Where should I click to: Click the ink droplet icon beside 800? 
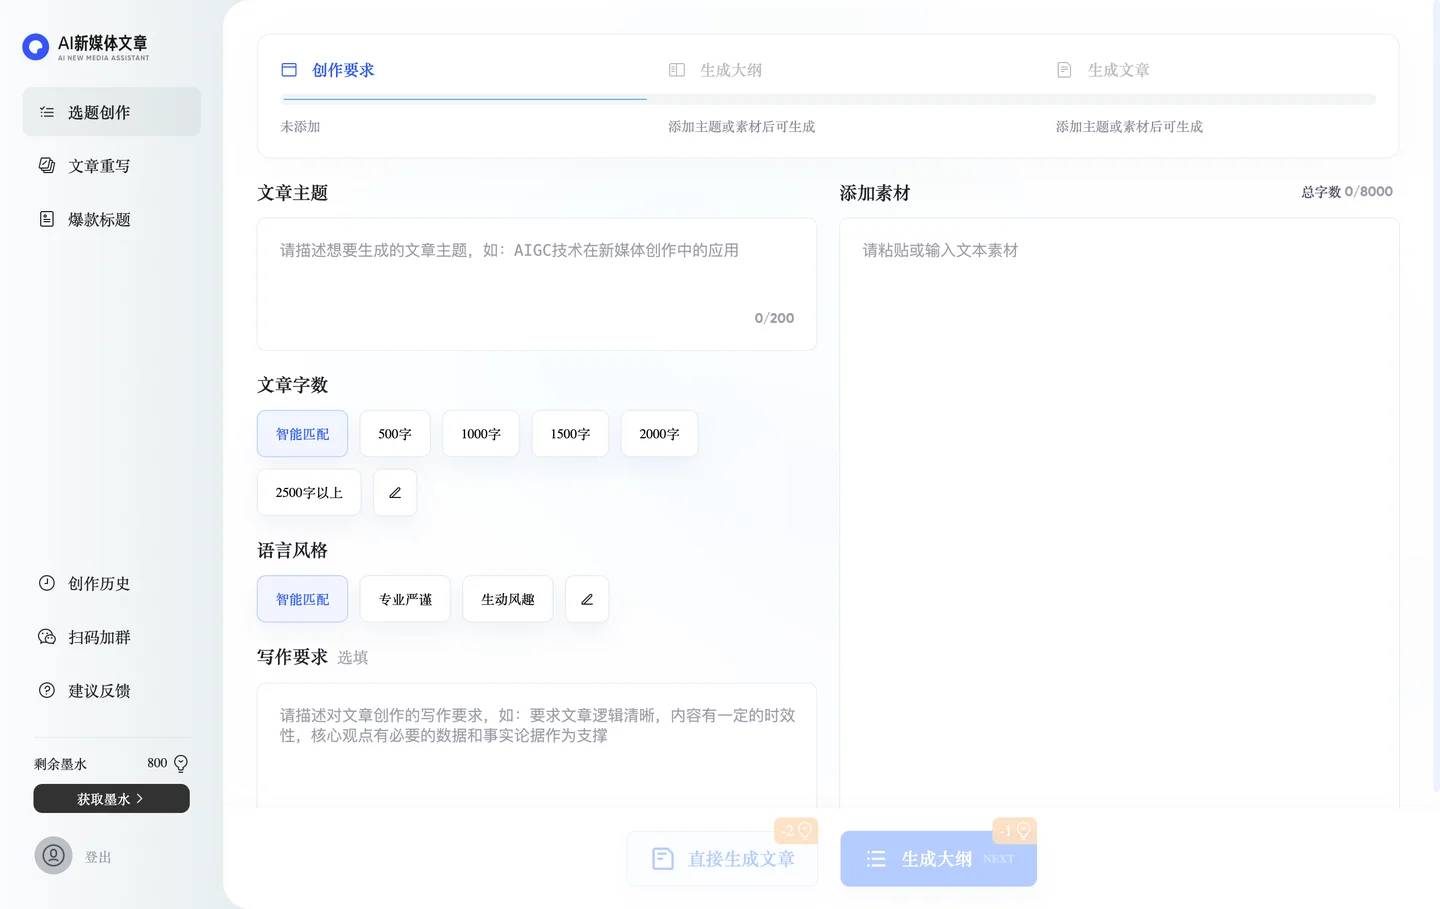point(181,764)
